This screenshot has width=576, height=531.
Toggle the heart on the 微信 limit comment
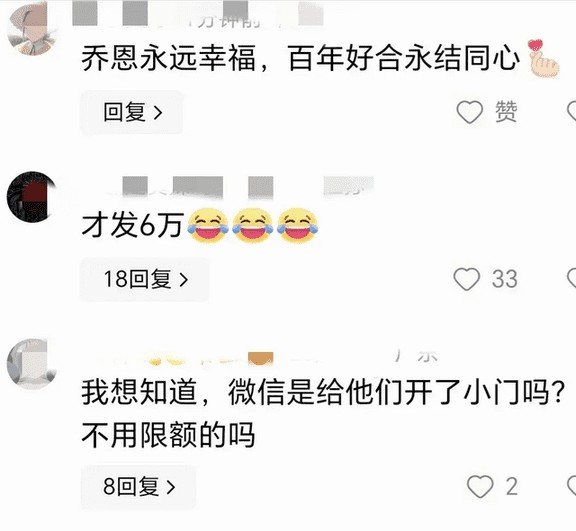[x=480, y=486]
